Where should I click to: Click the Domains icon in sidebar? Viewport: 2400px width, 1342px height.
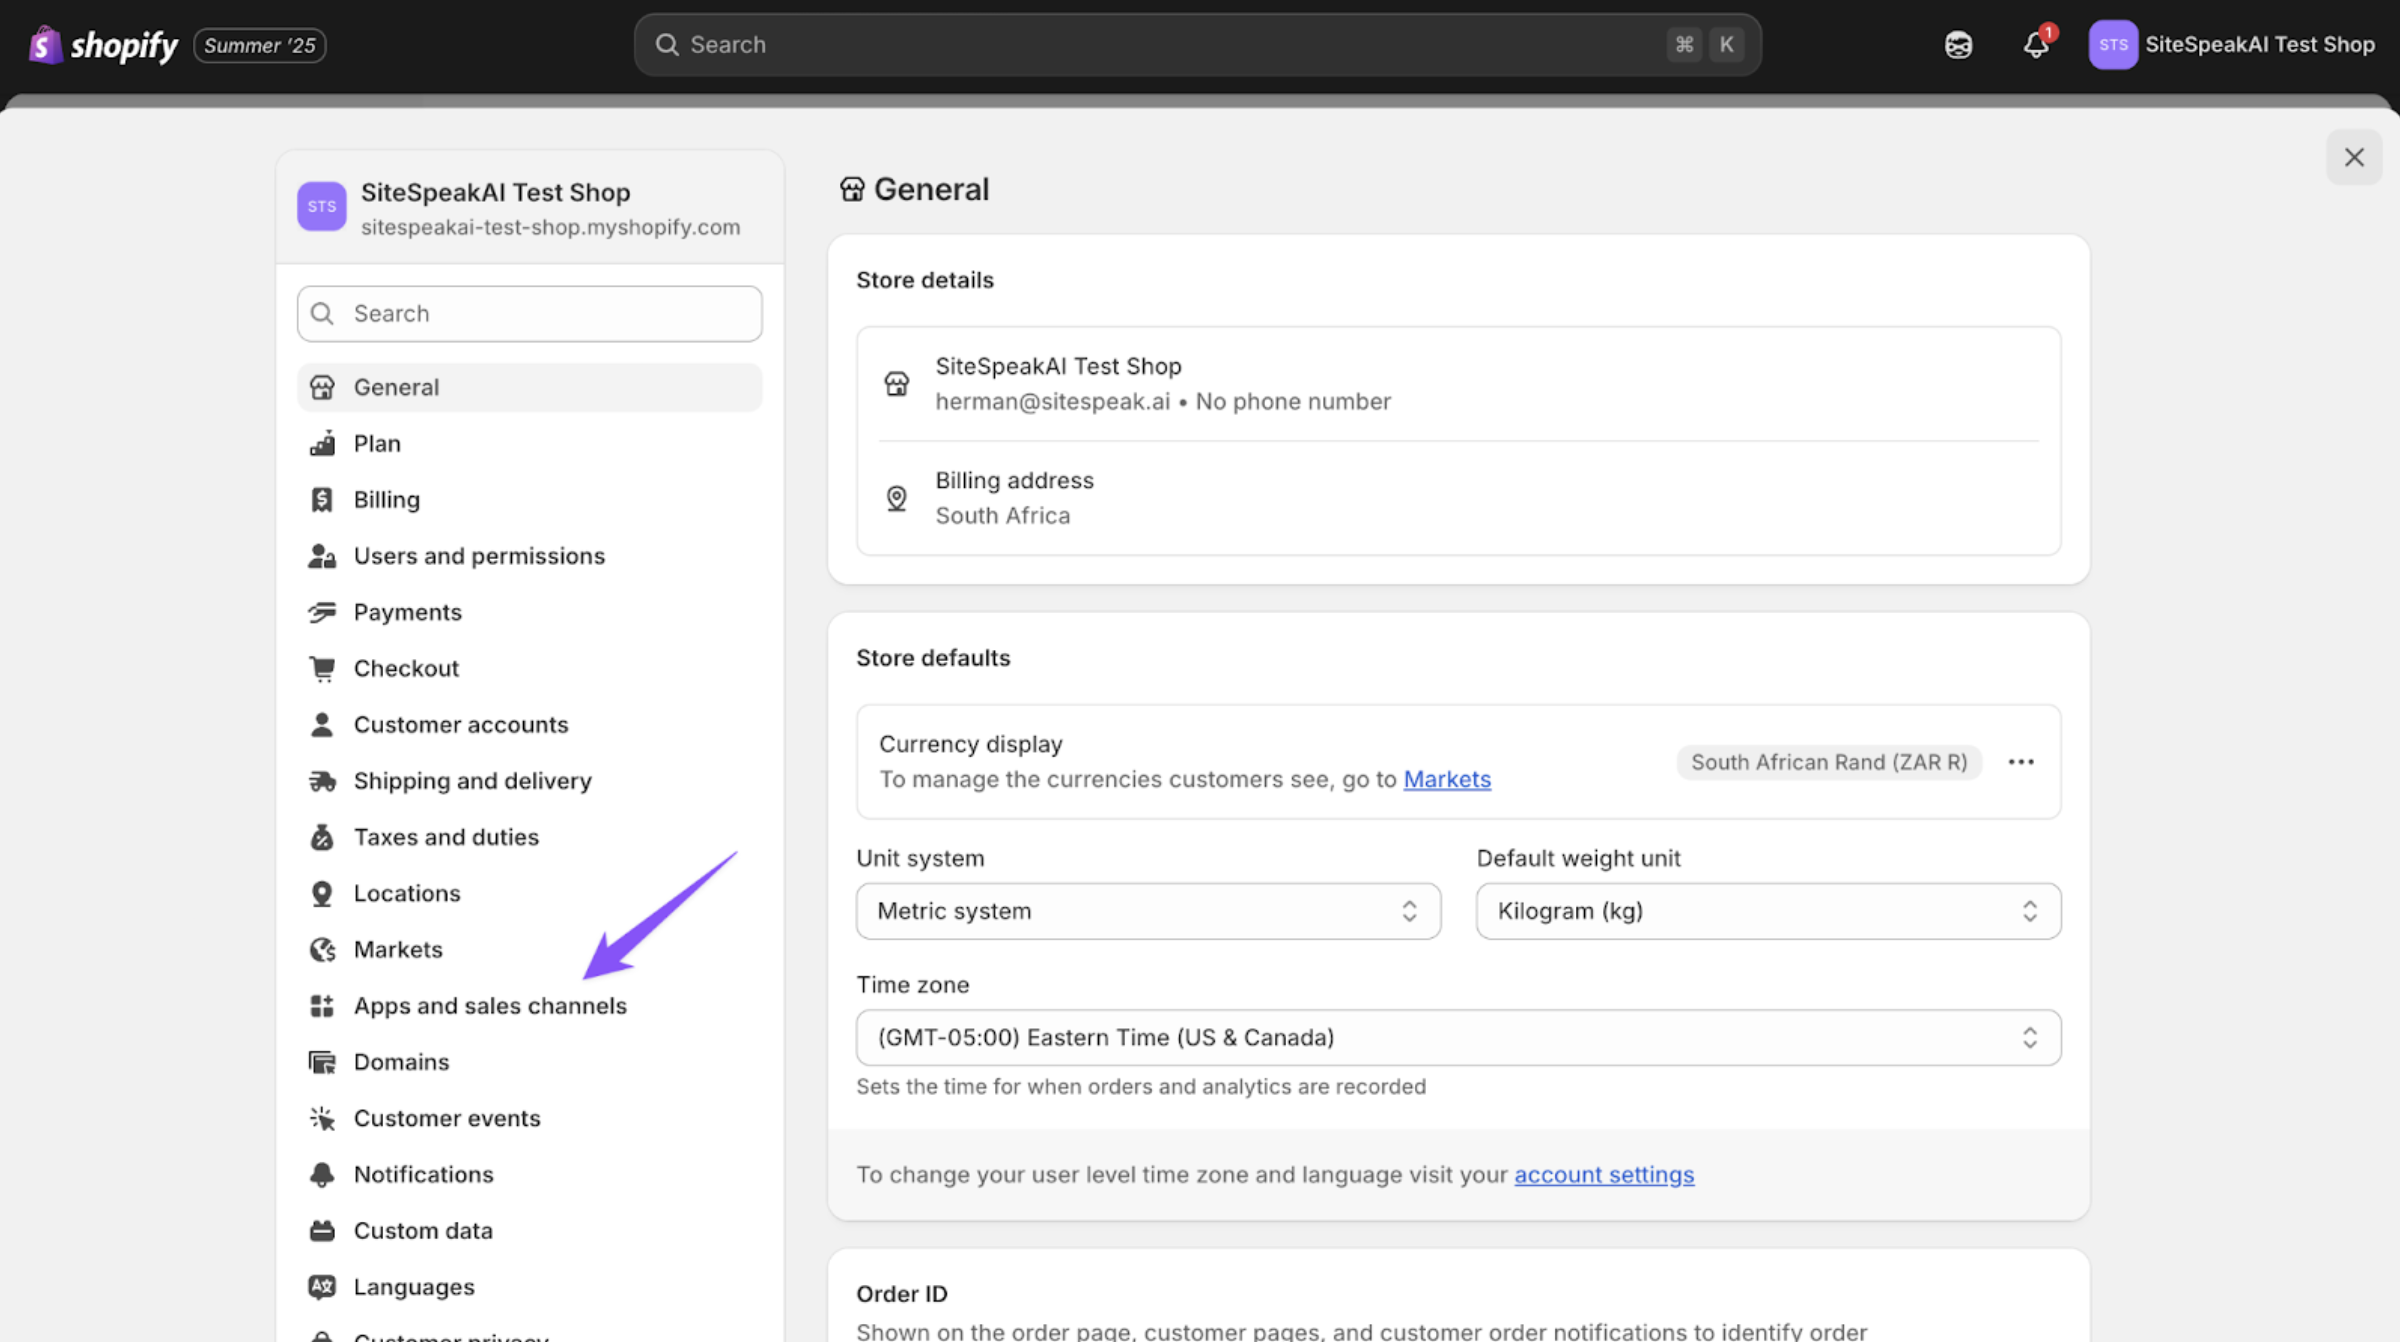pyautogui.click(x=322, y=1062)
